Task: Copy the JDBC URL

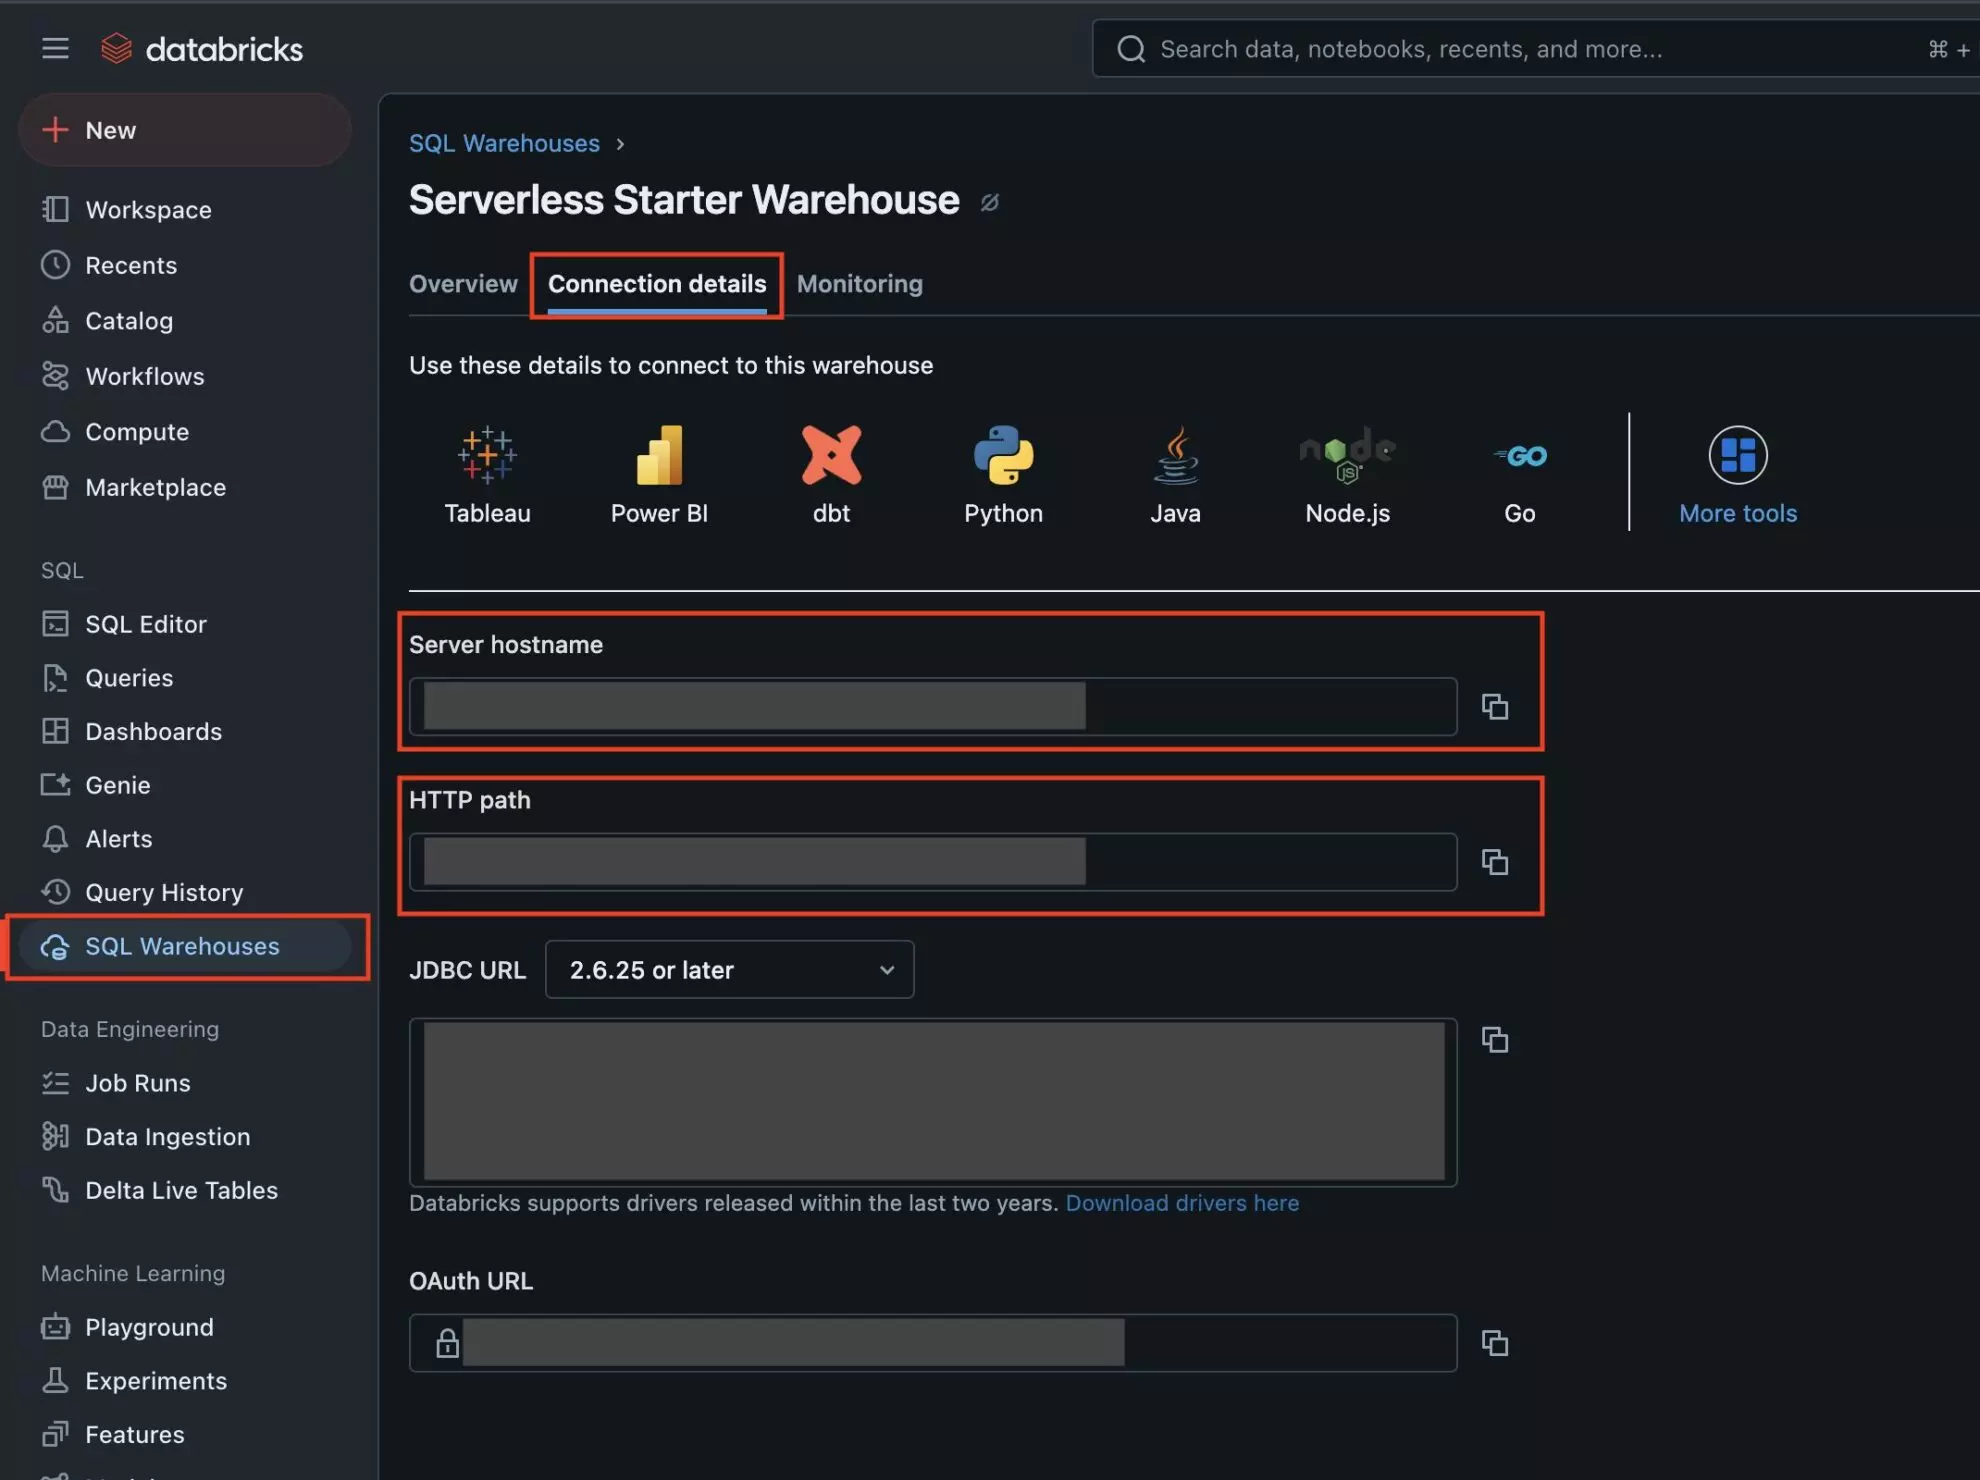Action: [1495, 1040]
